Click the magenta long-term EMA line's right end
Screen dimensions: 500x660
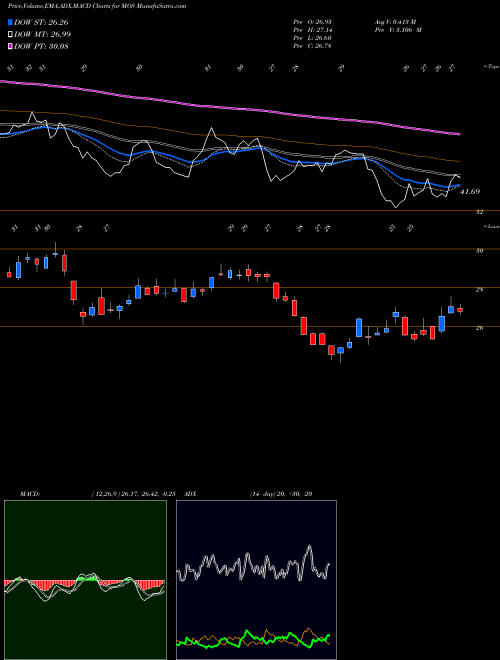(458, 134)
